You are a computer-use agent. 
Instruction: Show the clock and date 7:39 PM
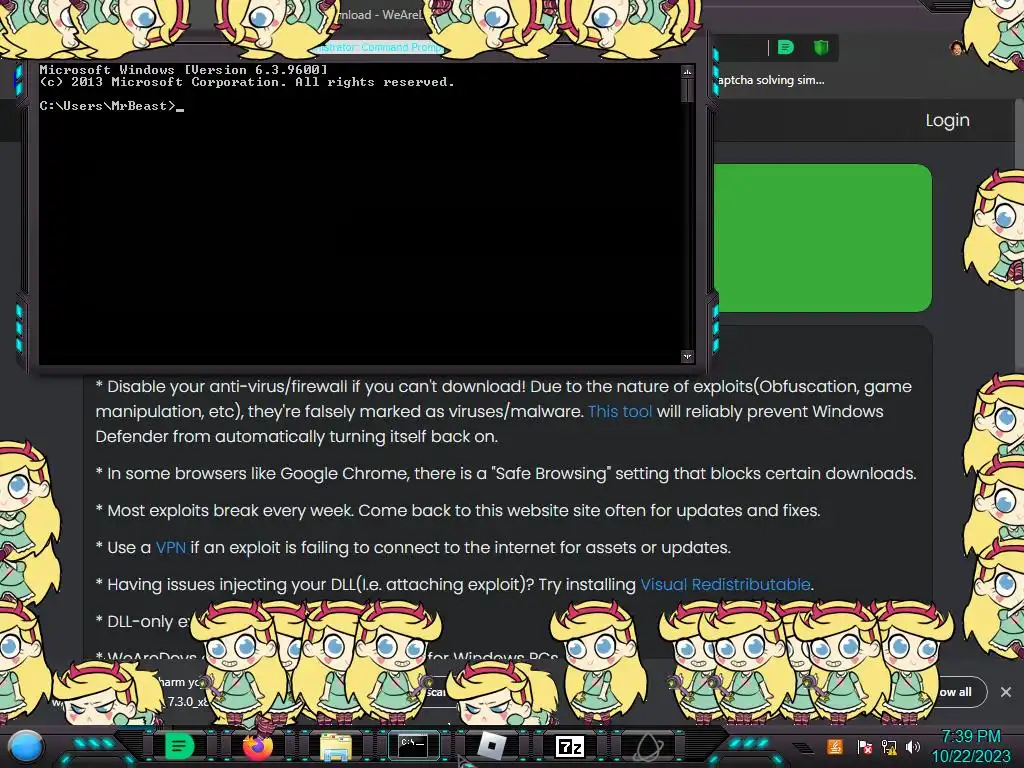click(x=970, y=746)
